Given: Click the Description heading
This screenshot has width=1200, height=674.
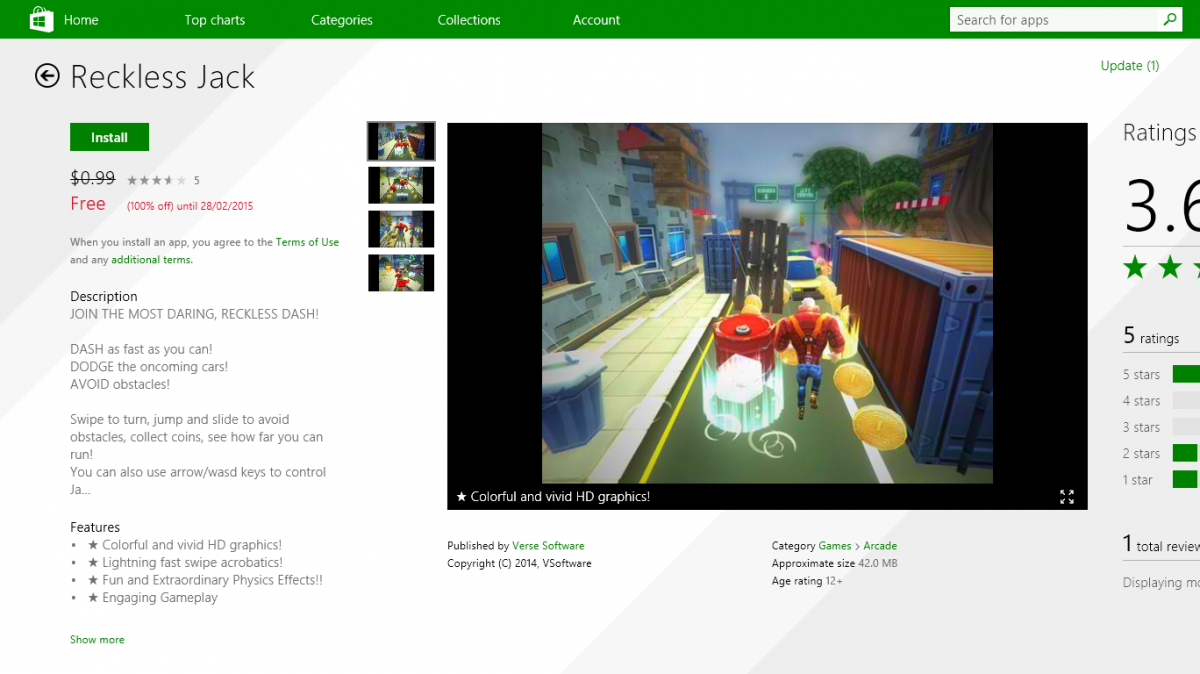Looking at the screenshot, I should click(x=104, y=297).
